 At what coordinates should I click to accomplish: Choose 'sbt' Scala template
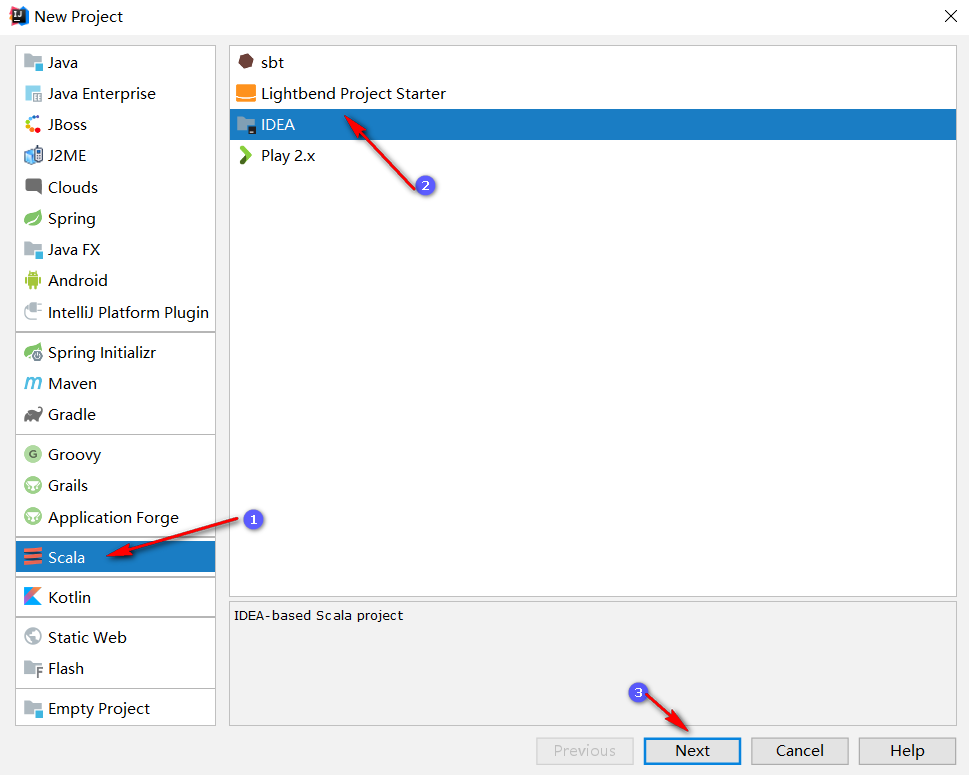[272, 62]
